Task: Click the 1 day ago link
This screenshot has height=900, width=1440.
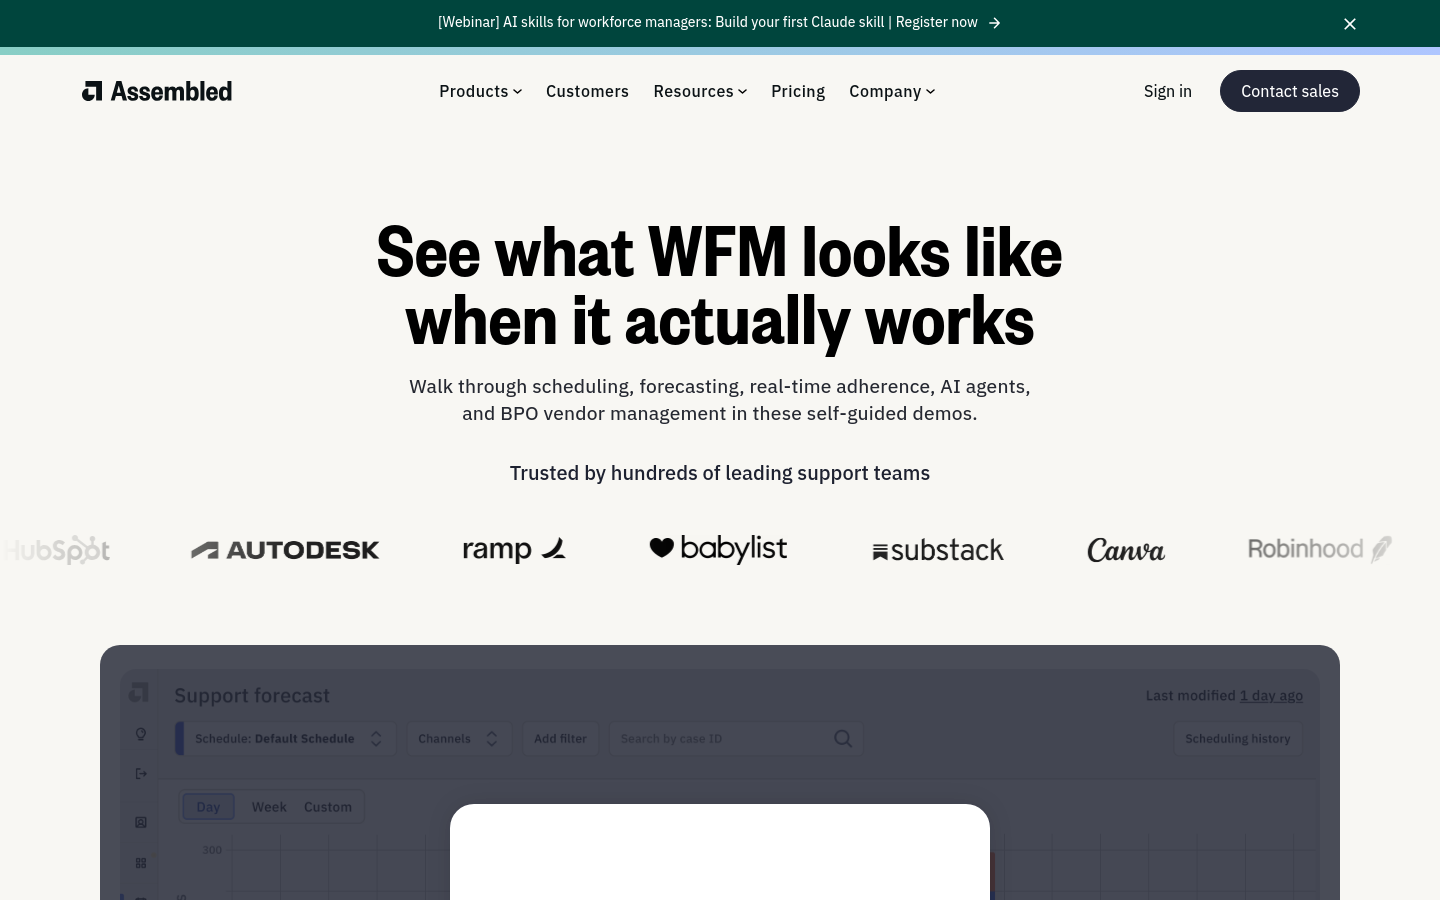Action: (x=1271, y=696)
